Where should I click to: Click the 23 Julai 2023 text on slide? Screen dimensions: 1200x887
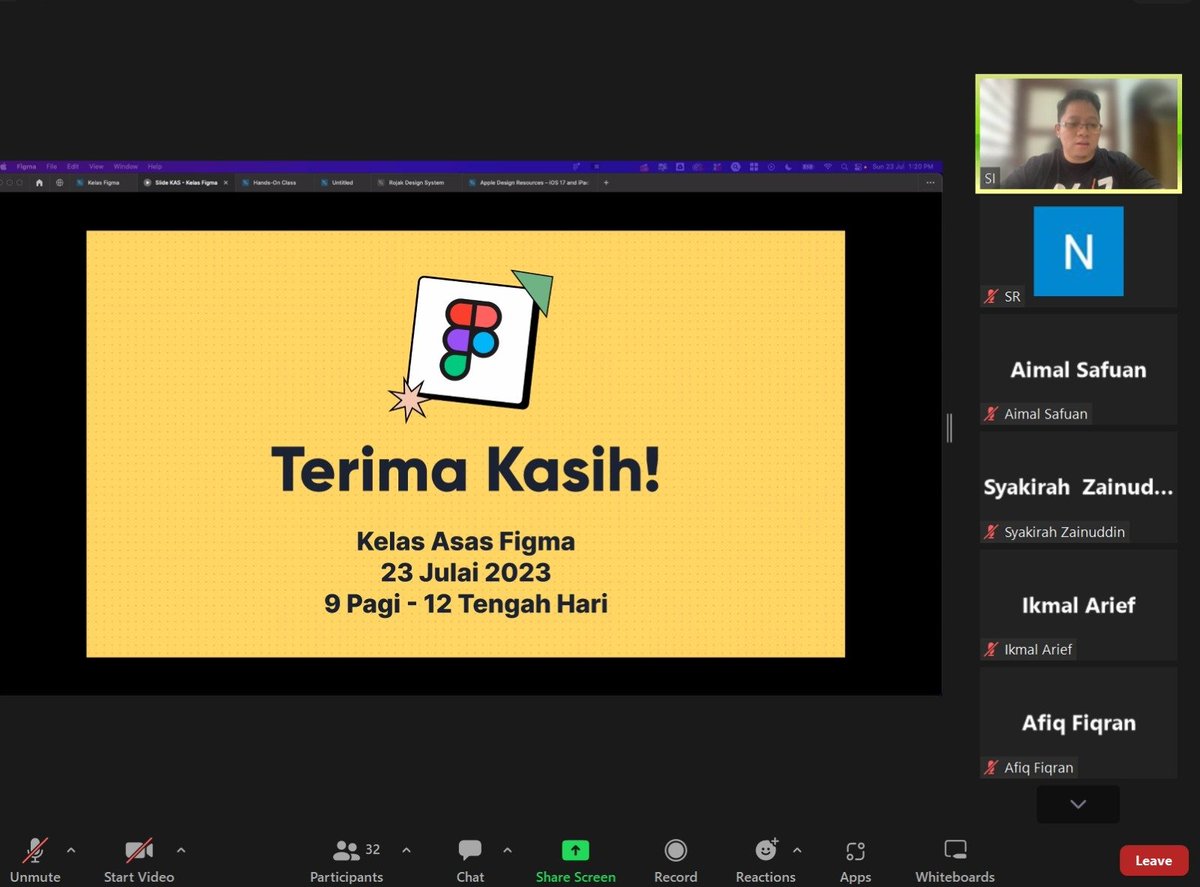coord(466,573)
